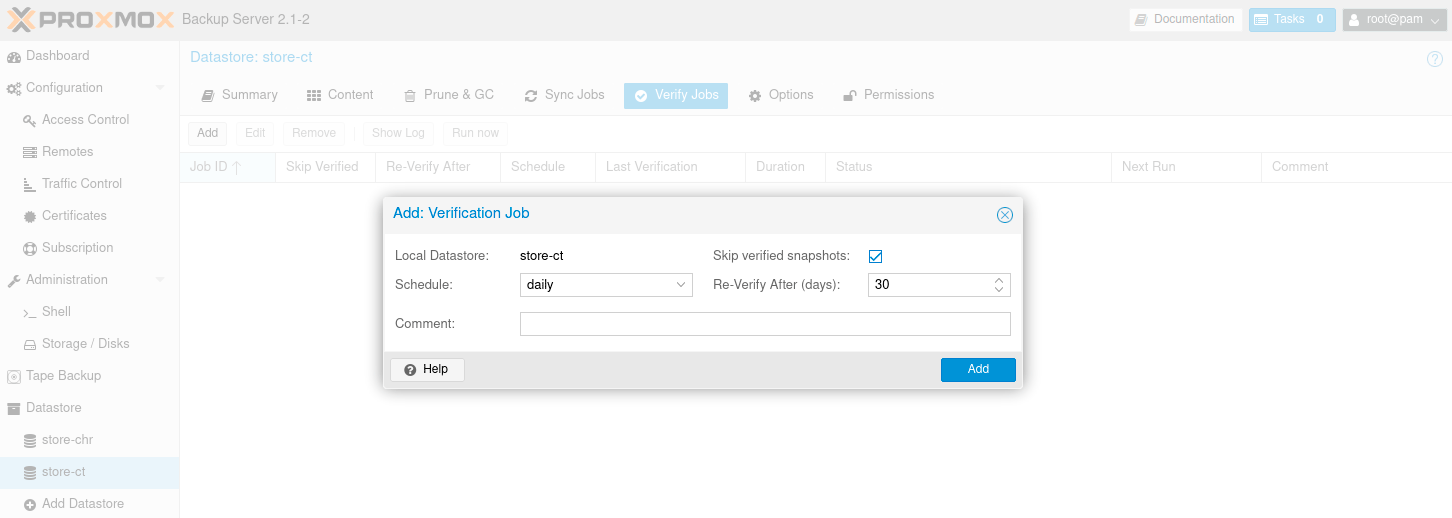Open the Schedule dropdown arrow

(682, 285)
